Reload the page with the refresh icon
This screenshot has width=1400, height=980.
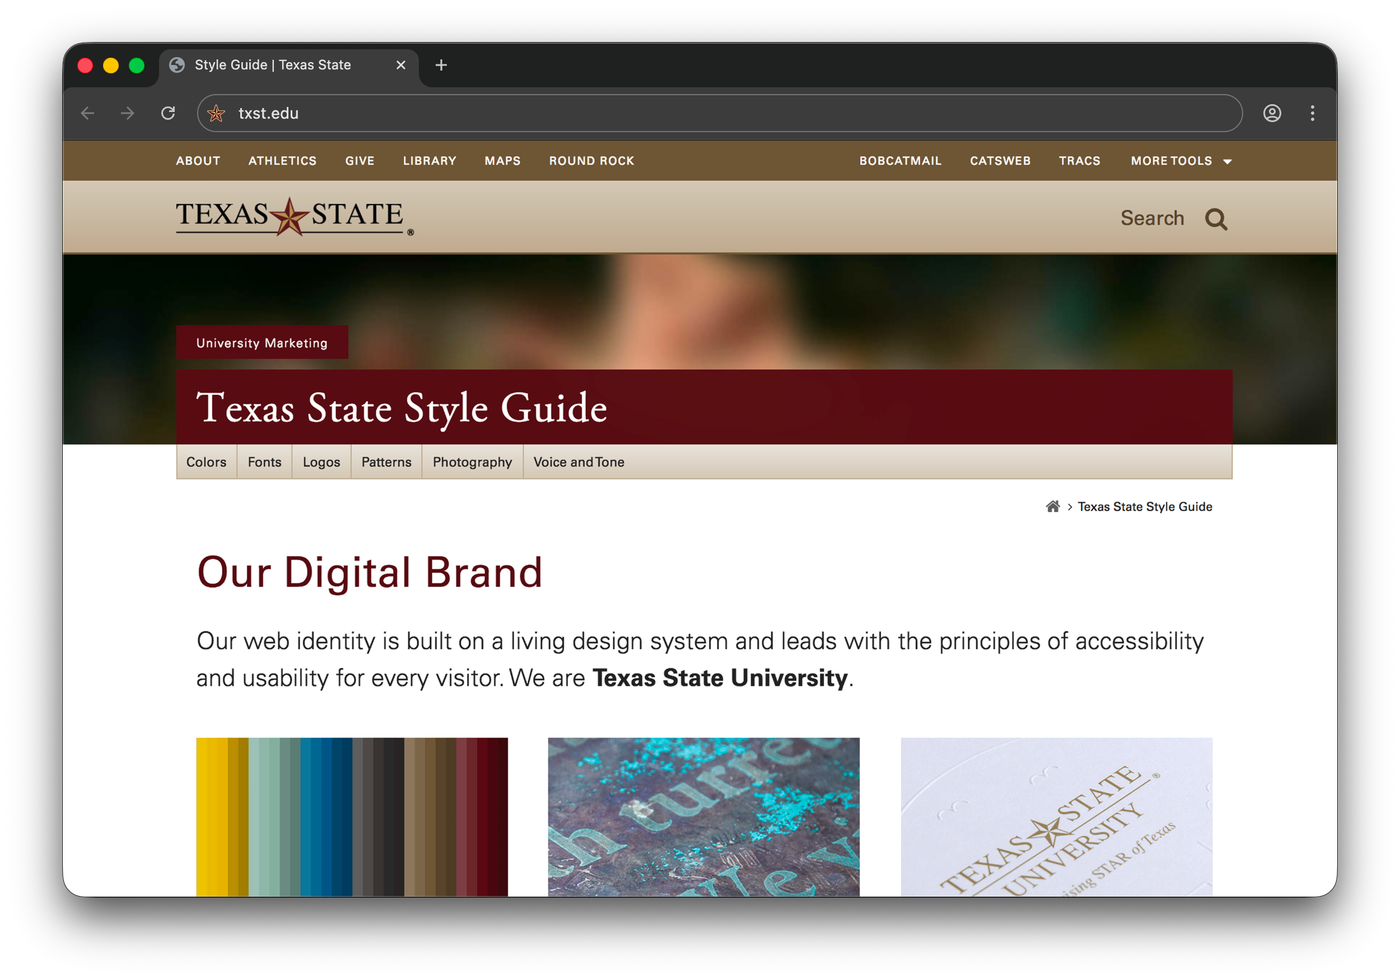(x=168, y=113)
